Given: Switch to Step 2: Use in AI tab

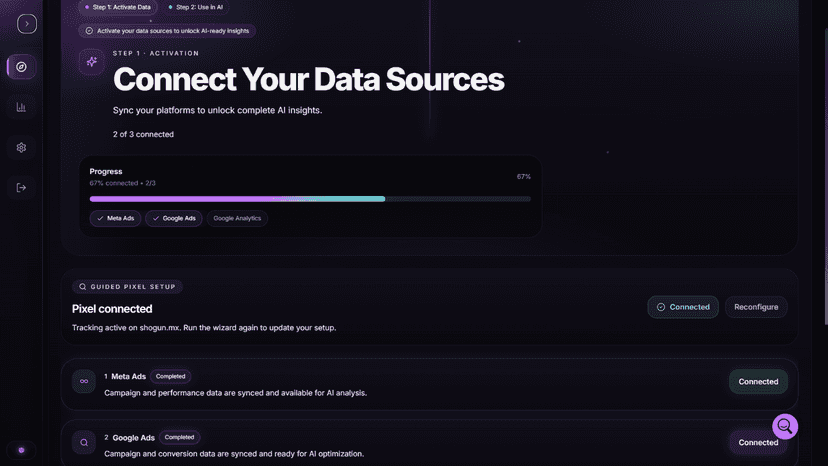Looking at the screenshot, I should [x=195, y=7].
